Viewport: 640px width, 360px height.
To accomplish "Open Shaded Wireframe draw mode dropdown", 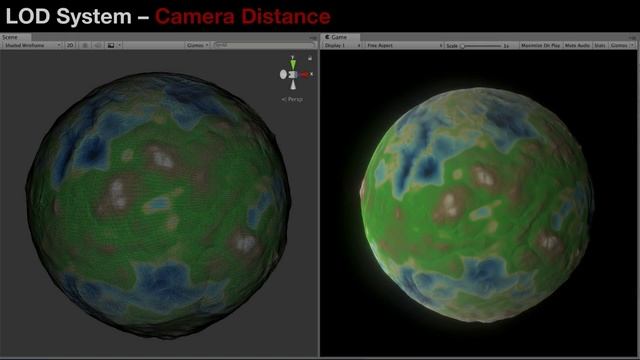I will 32,45.
